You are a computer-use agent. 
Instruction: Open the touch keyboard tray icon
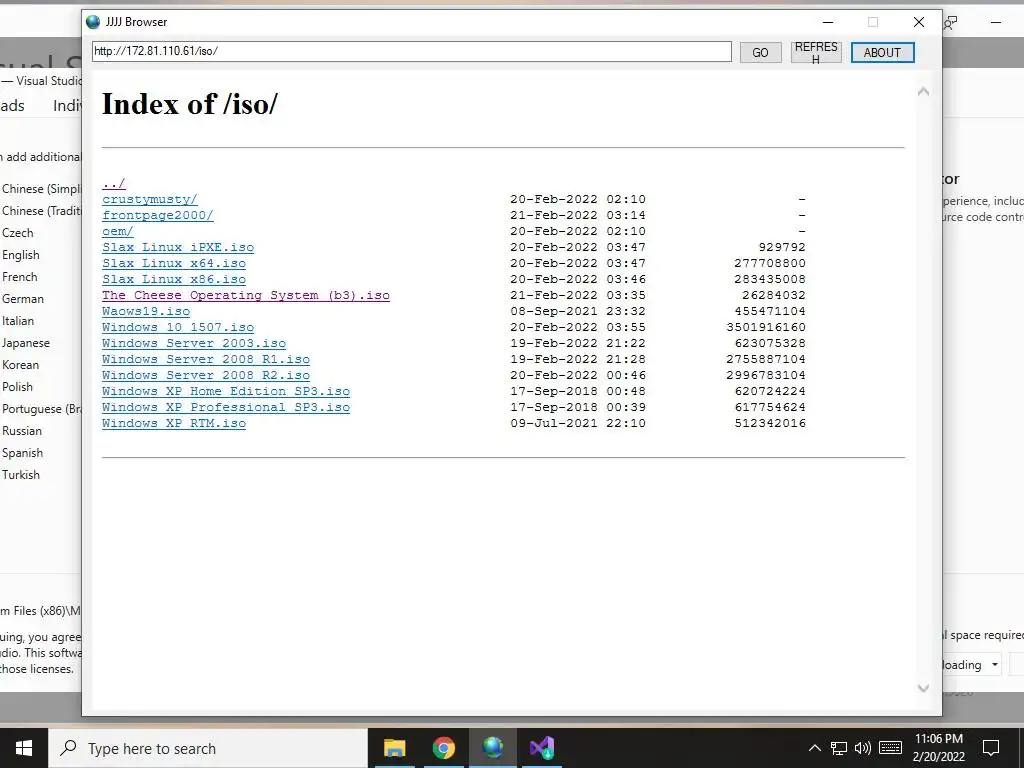coord(890,748)
